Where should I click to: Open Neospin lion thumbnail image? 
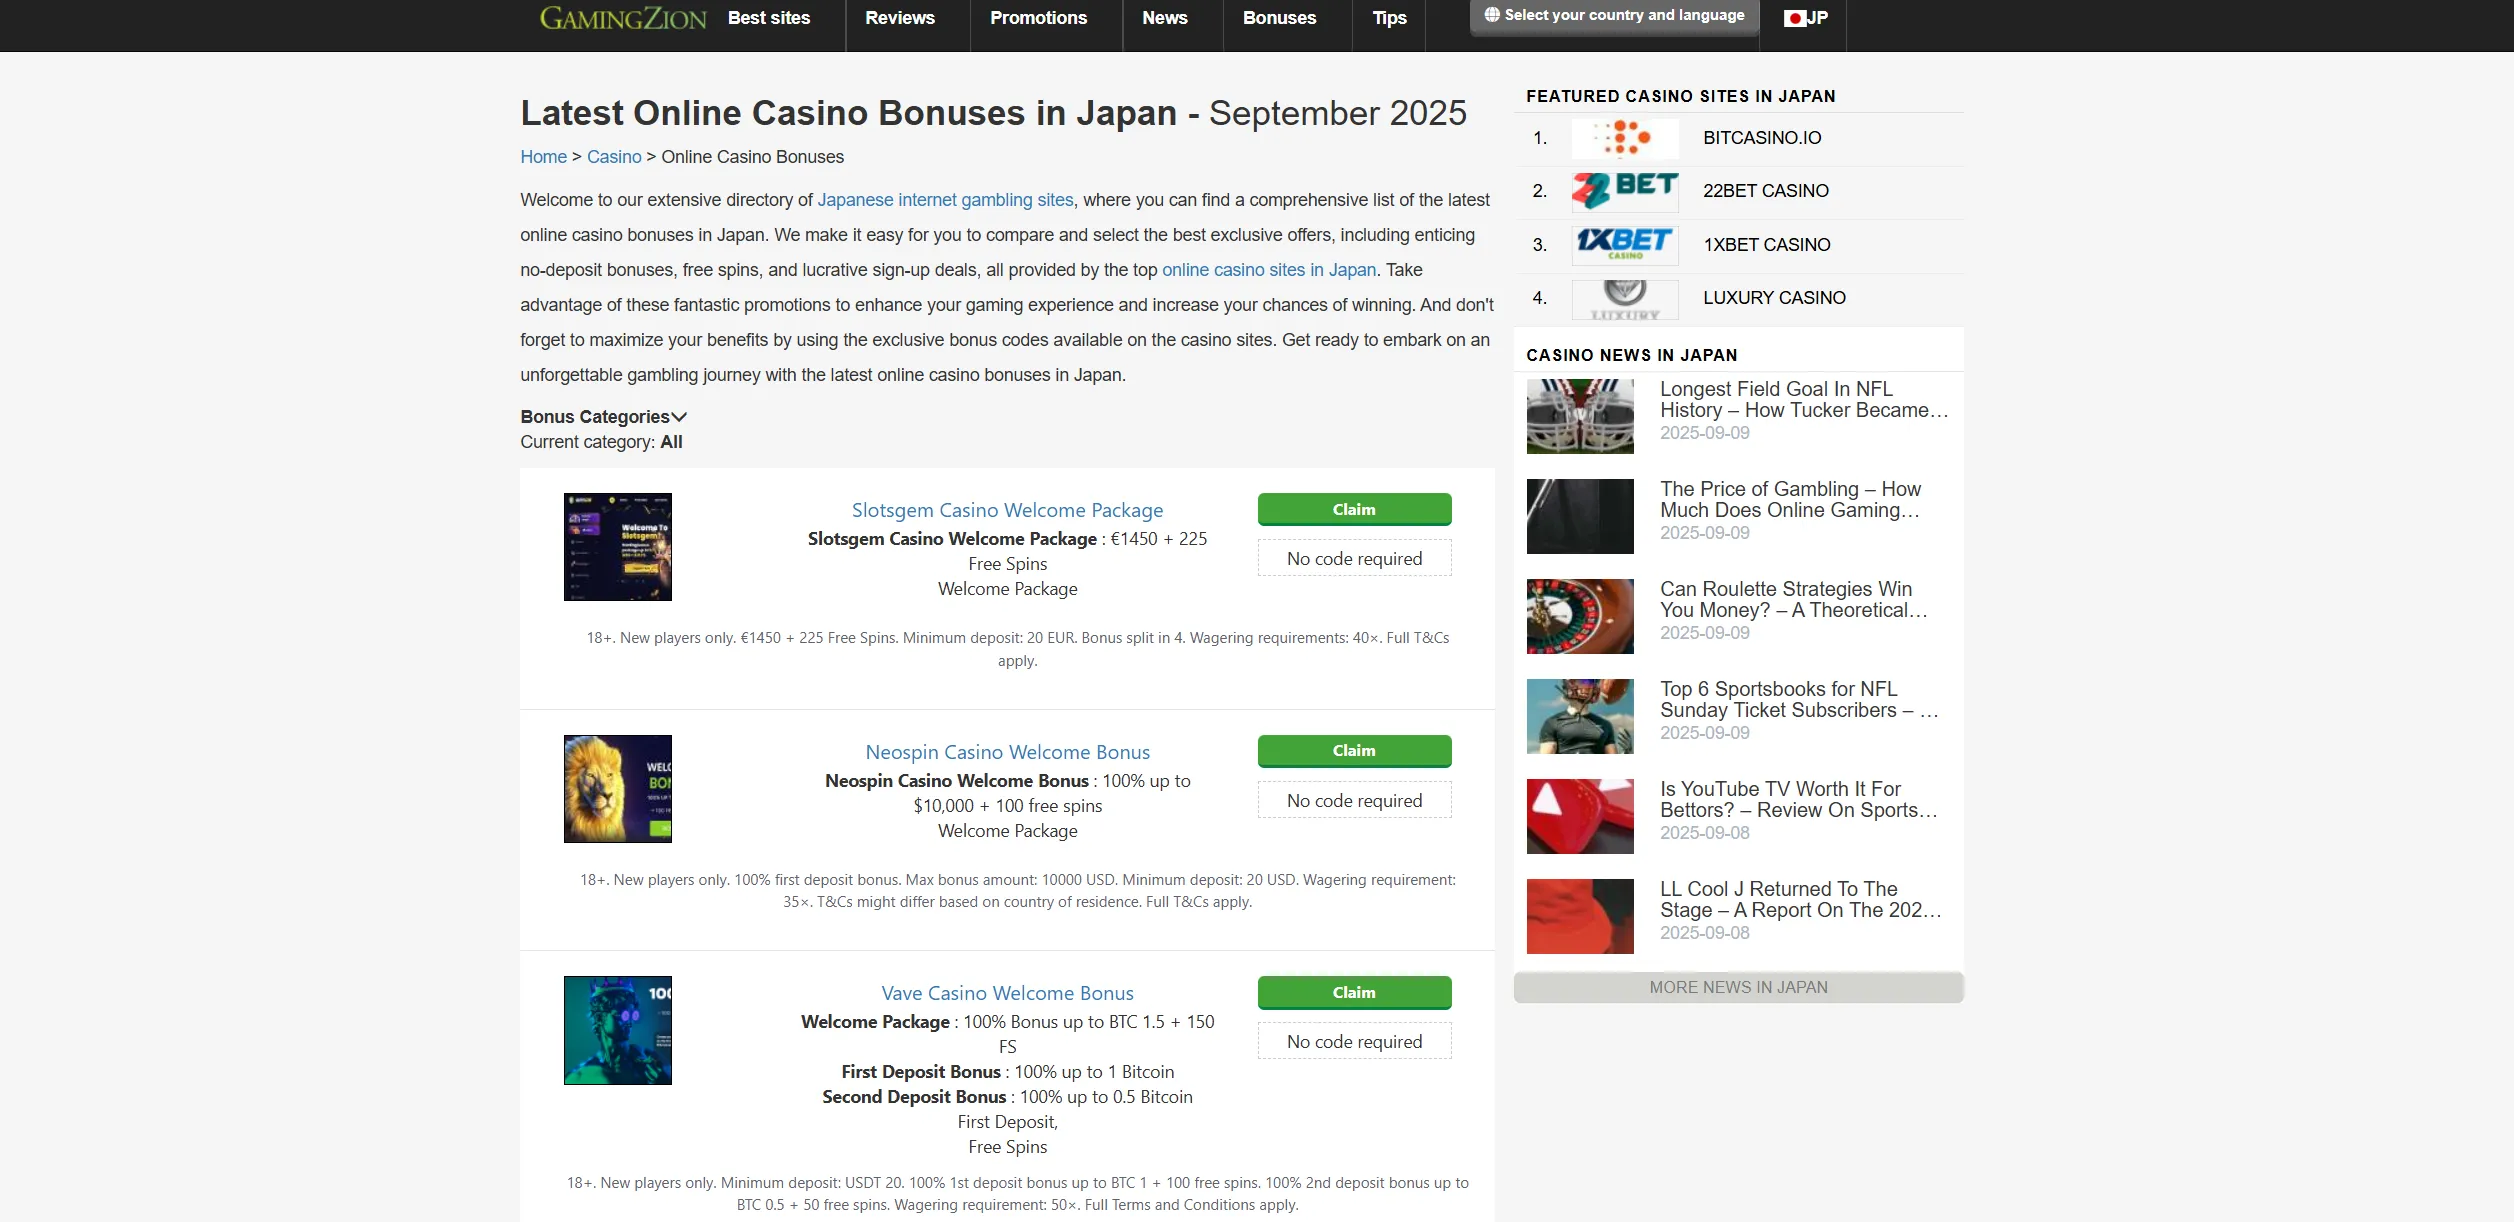click(x=618, y=789)
